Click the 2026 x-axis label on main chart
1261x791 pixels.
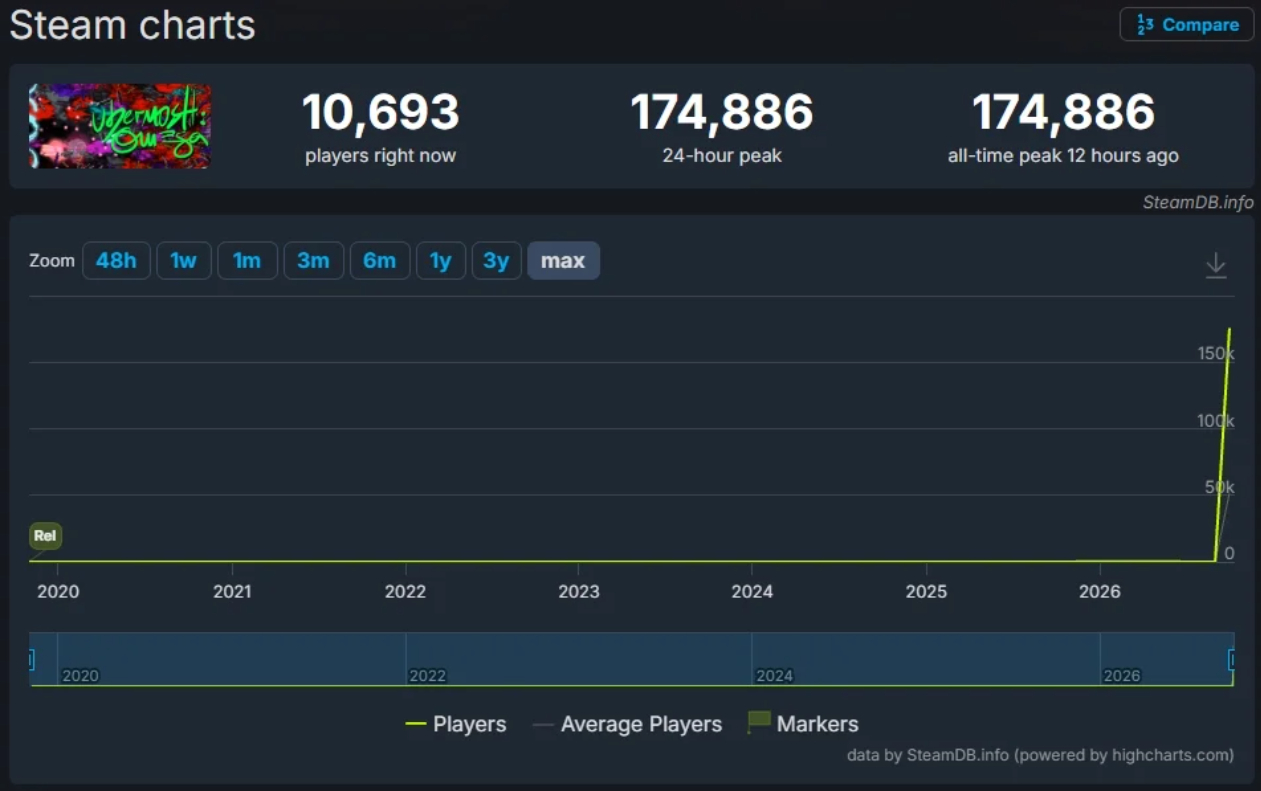pos(1100,592)
